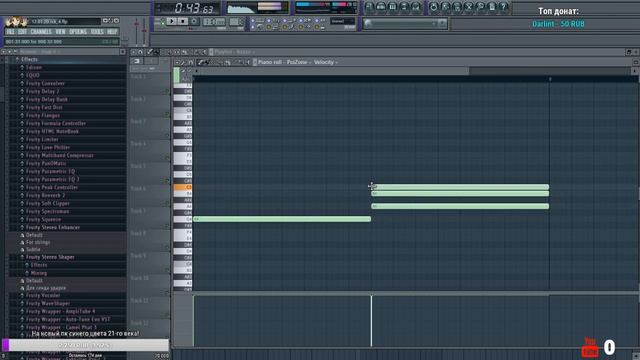Select Fruity Formula Controller in the browser

55,123
